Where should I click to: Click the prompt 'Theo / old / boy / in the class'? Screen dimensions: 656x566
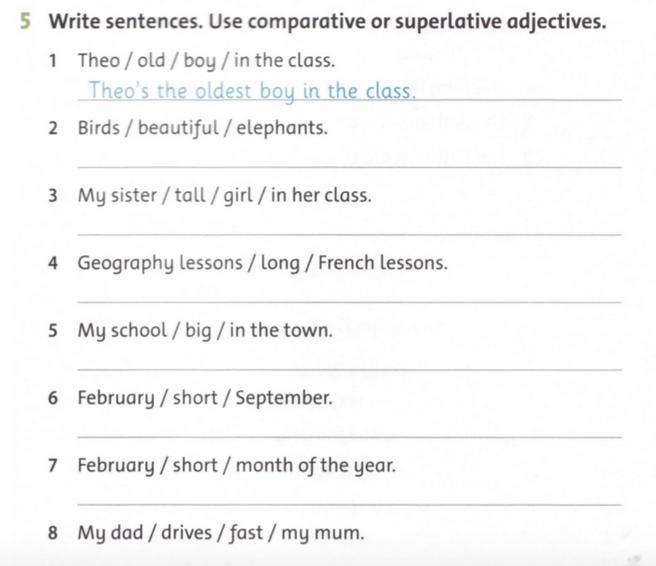coord(206,60)
